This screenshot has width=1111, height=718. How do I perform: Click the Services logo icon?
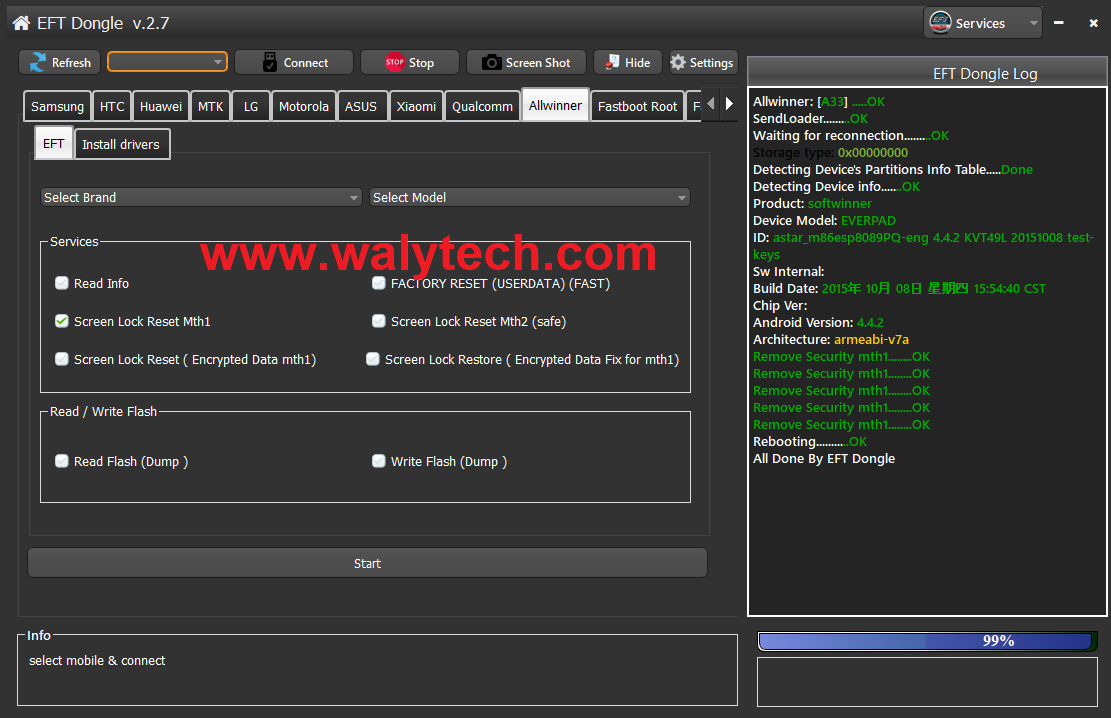pos(940,23)
